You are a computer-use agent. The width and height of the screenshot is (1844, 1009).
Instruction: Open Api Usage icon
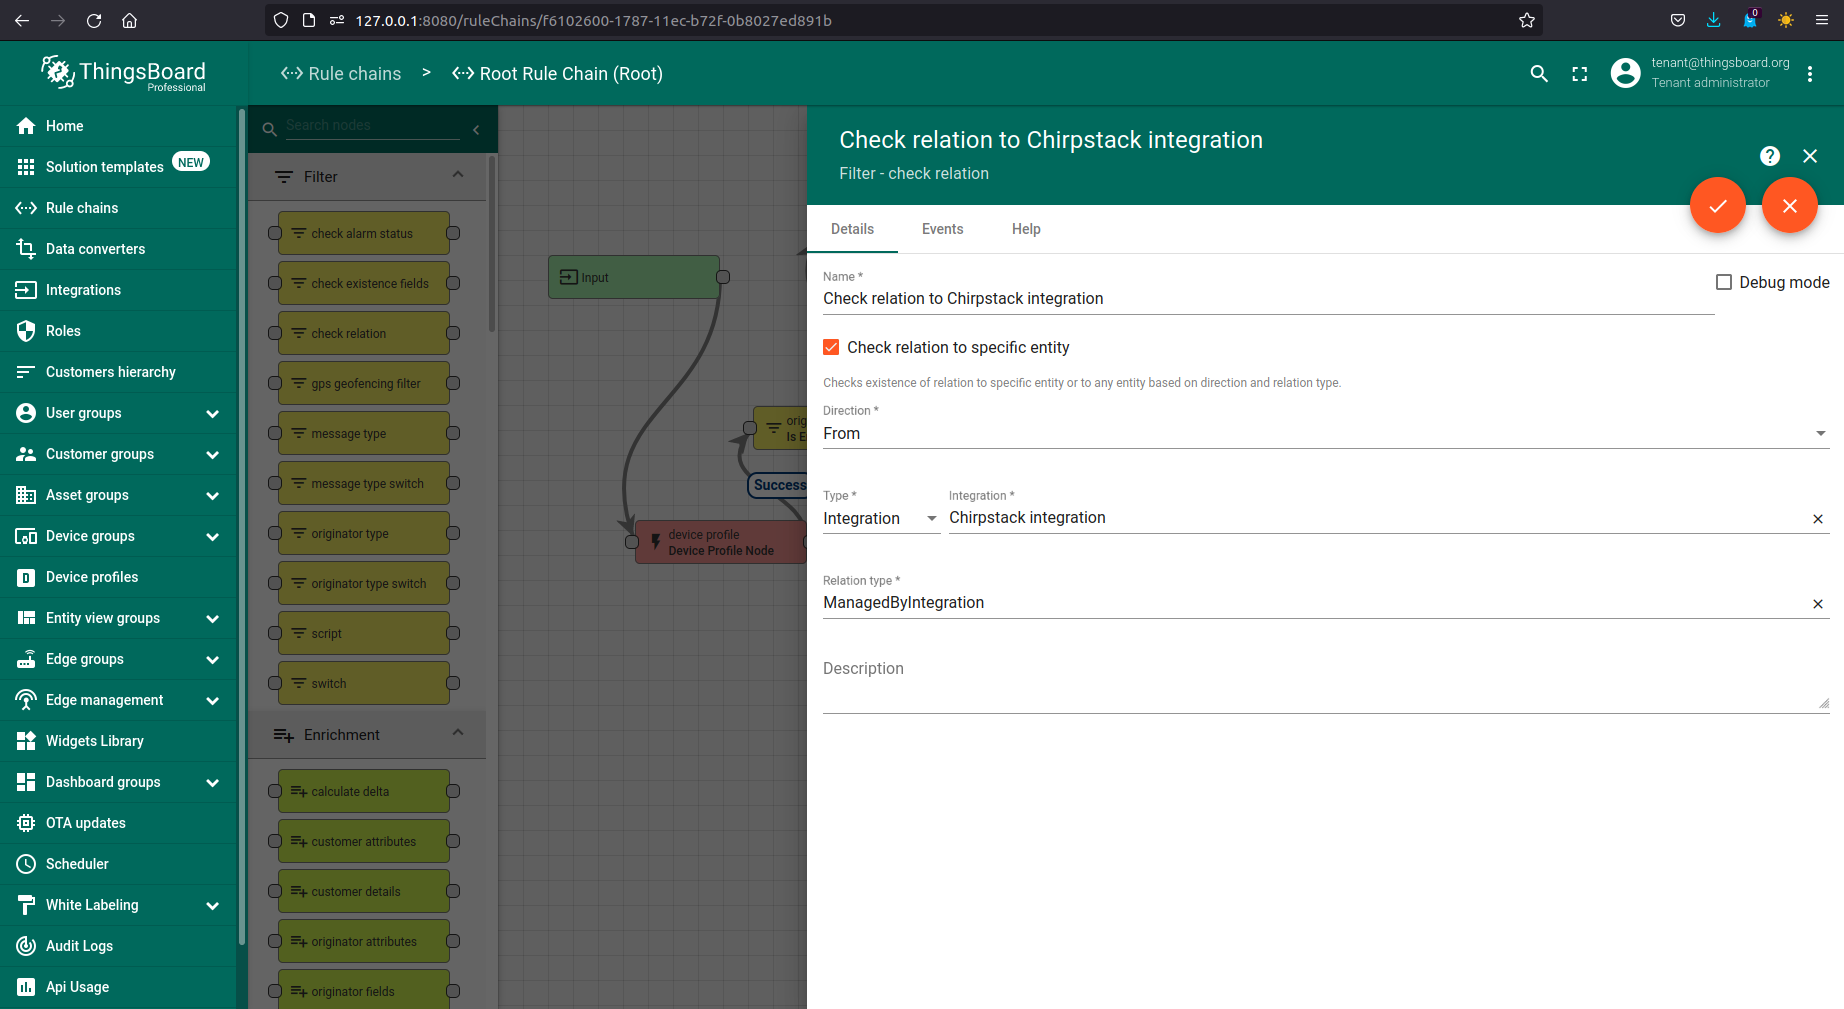click(x=26, y=987)
